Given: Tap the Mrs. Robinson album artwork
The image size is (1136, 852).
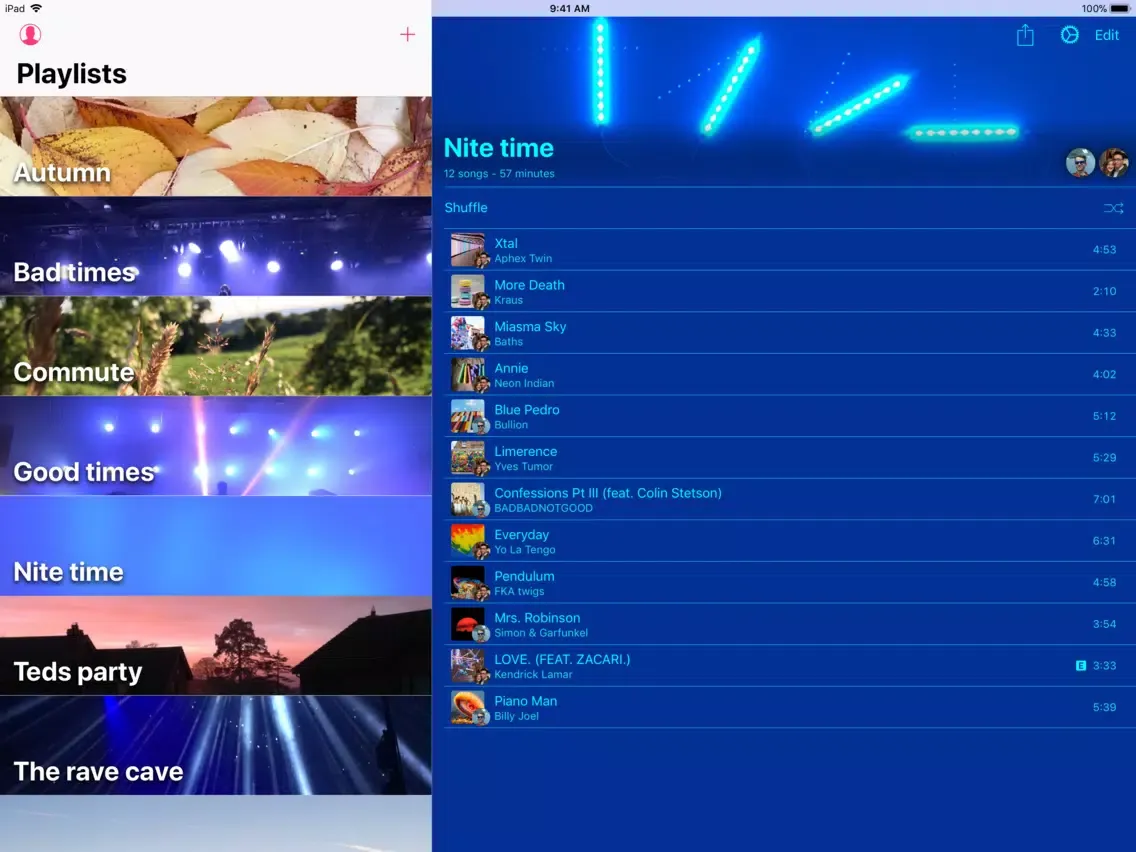Looking at the screenshot, I should click(x=468, y=625).
